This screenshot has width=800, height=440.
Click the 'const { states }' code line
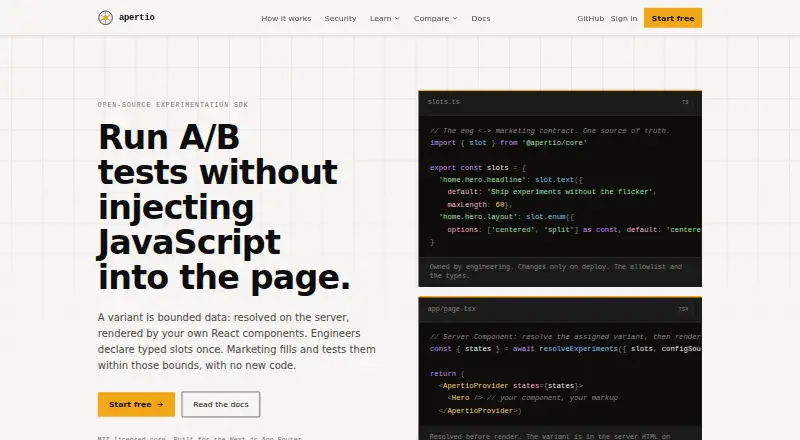[565, 349]
